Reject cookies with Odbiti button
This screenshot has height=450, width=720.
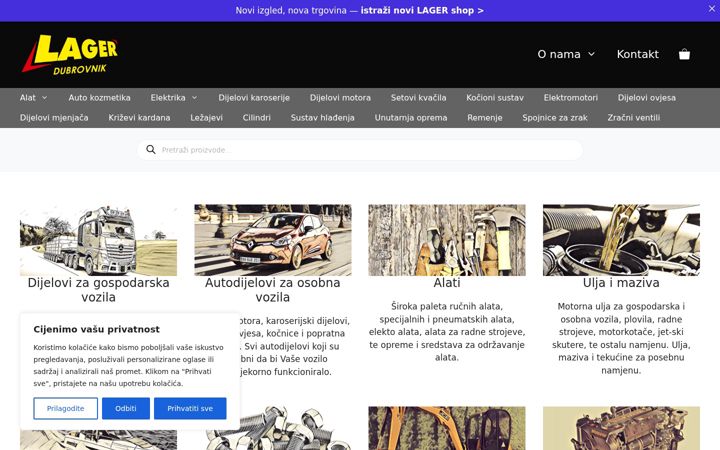click(126, 408)
